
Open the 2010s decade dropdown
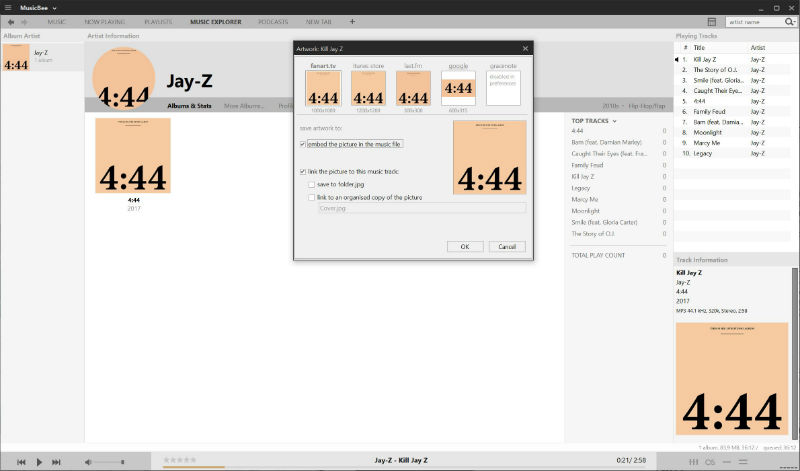click(613, 106)
